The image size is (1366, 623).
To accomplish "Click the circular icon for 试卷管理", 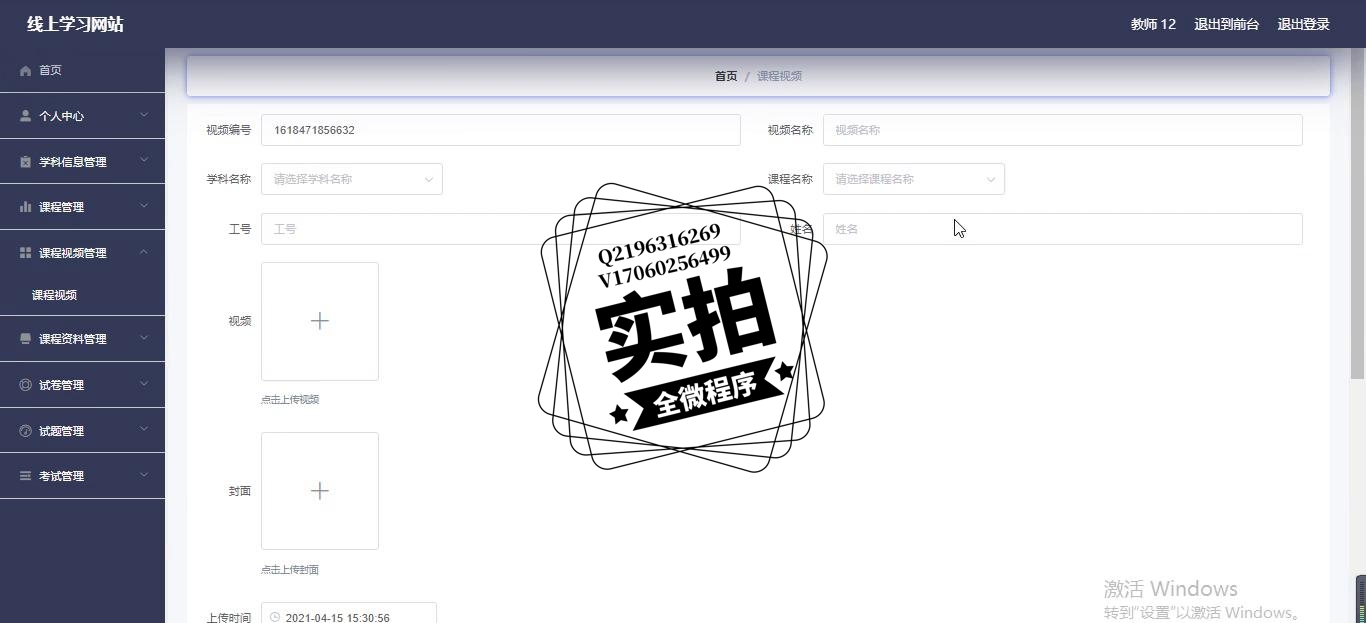I will tap(26, 385).
